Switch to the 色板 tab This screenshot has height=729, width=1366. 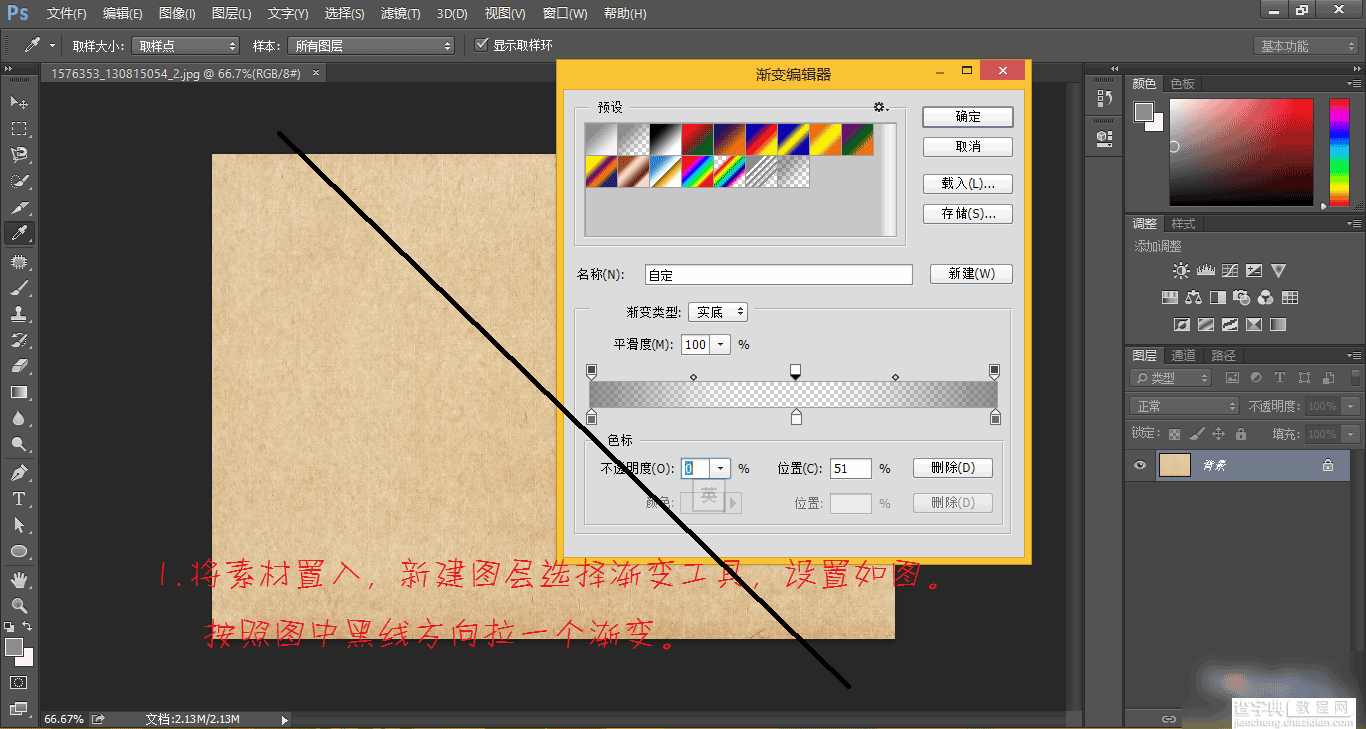pyautogui.click(x=1182, y=84)
